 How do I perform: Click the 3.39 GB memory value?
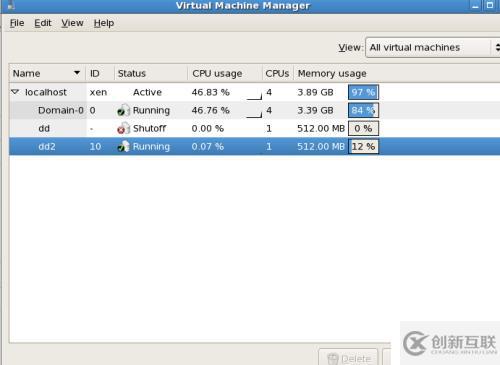click(315, 110)
